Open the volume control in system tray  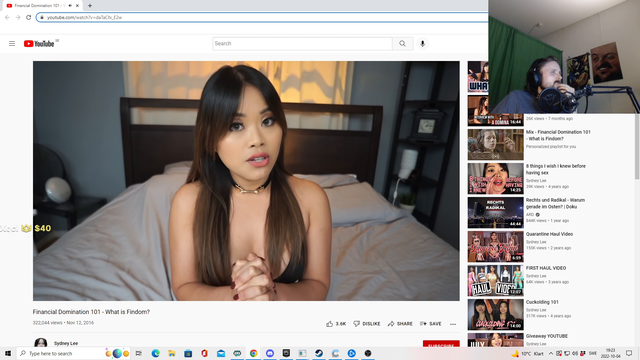[575, 353]
